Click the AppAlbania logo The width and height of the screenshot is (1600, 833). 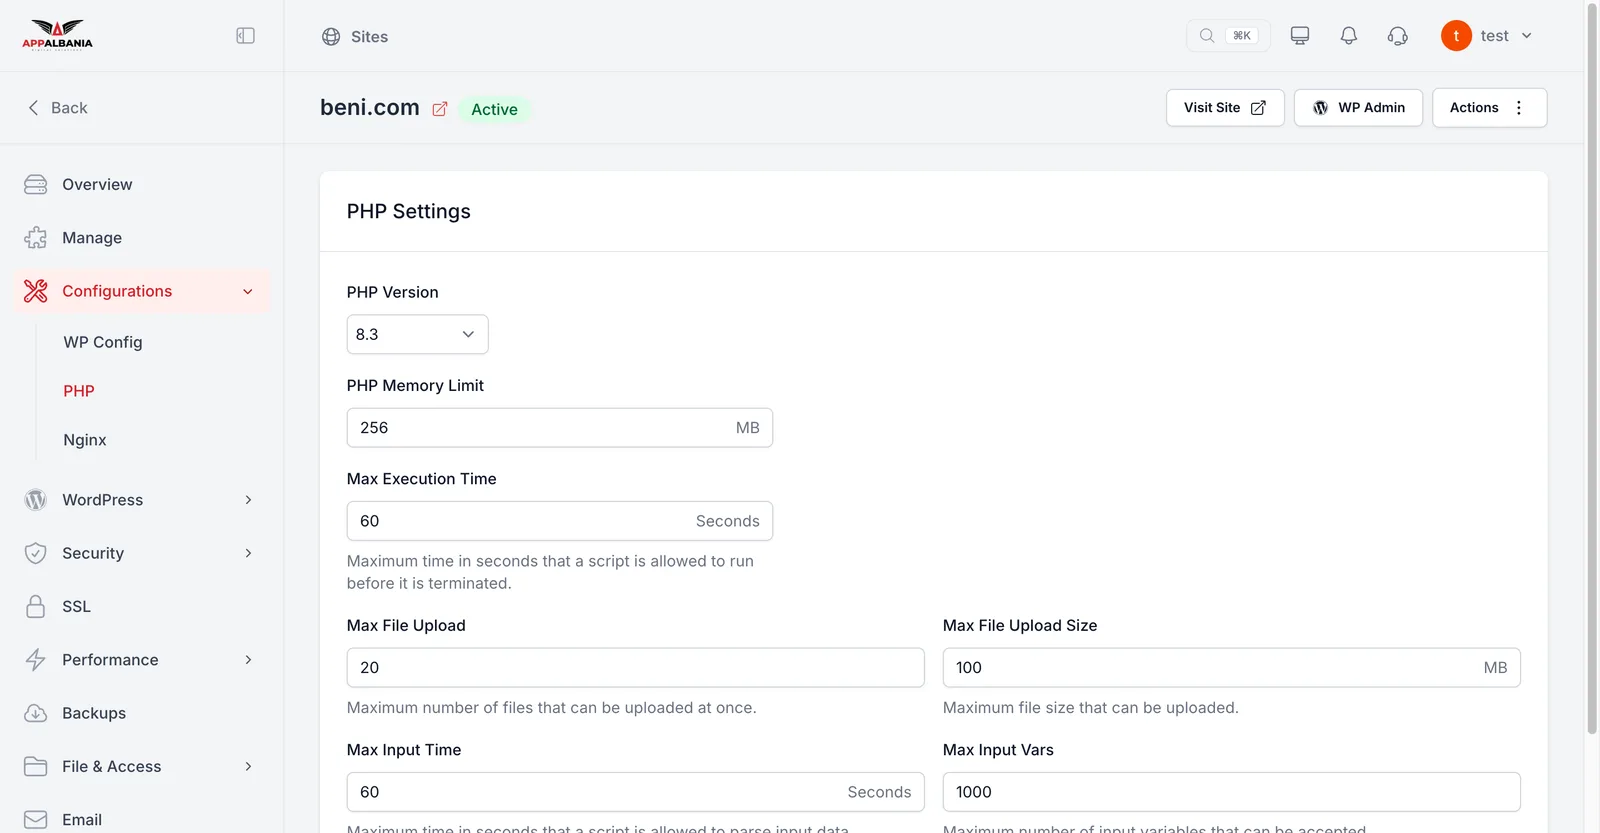click(57, 35)
